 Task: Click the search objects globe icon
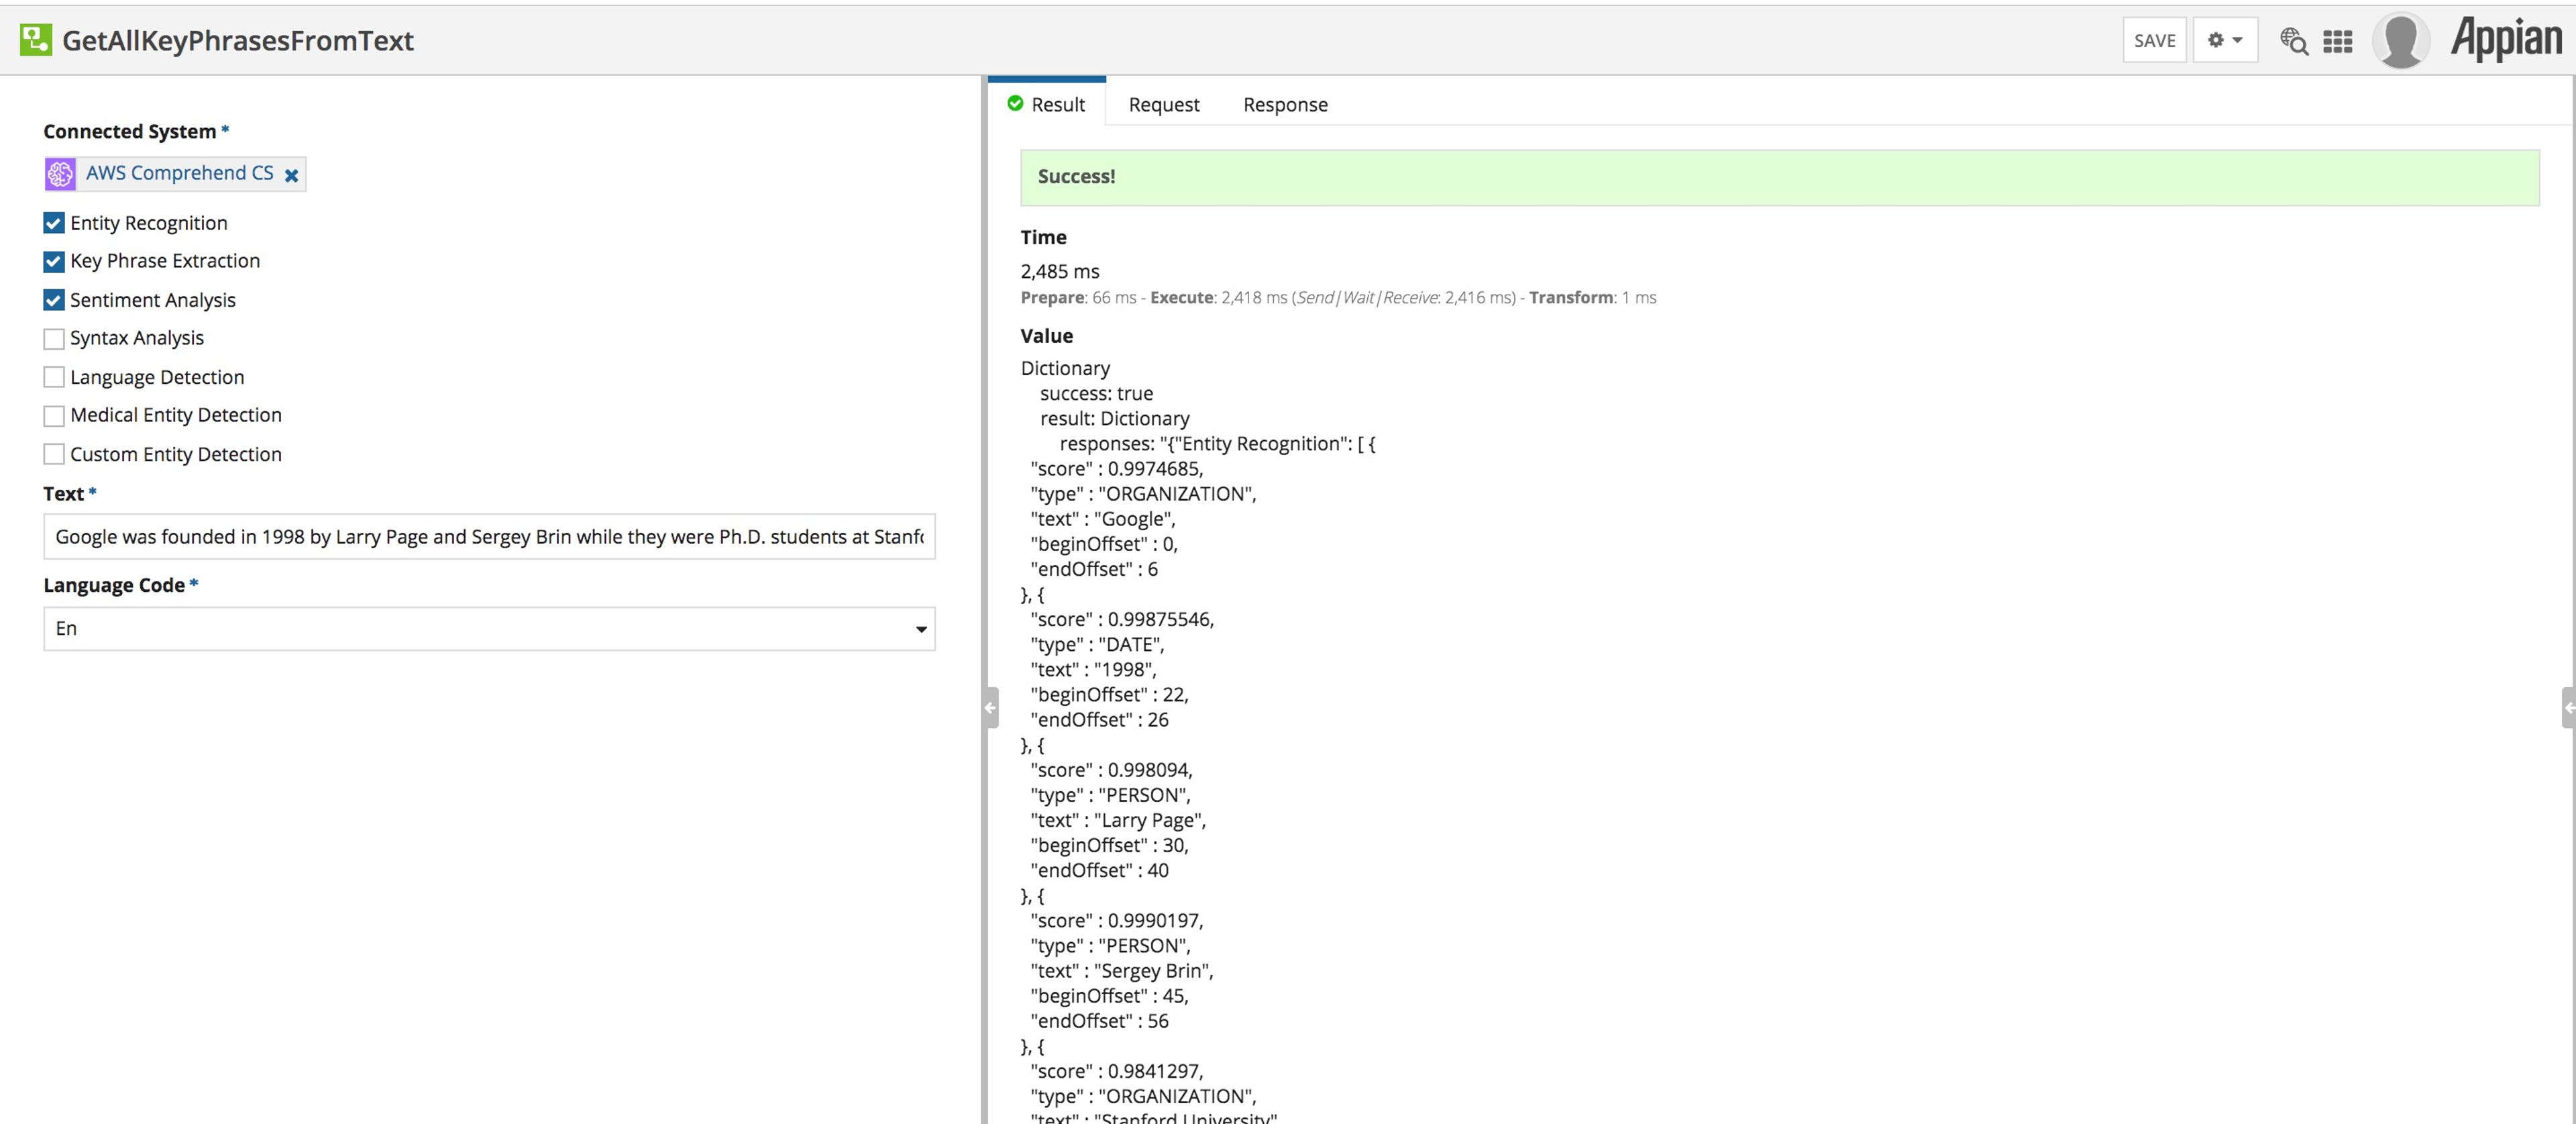pyautogui.click(x=2293, y=41)
